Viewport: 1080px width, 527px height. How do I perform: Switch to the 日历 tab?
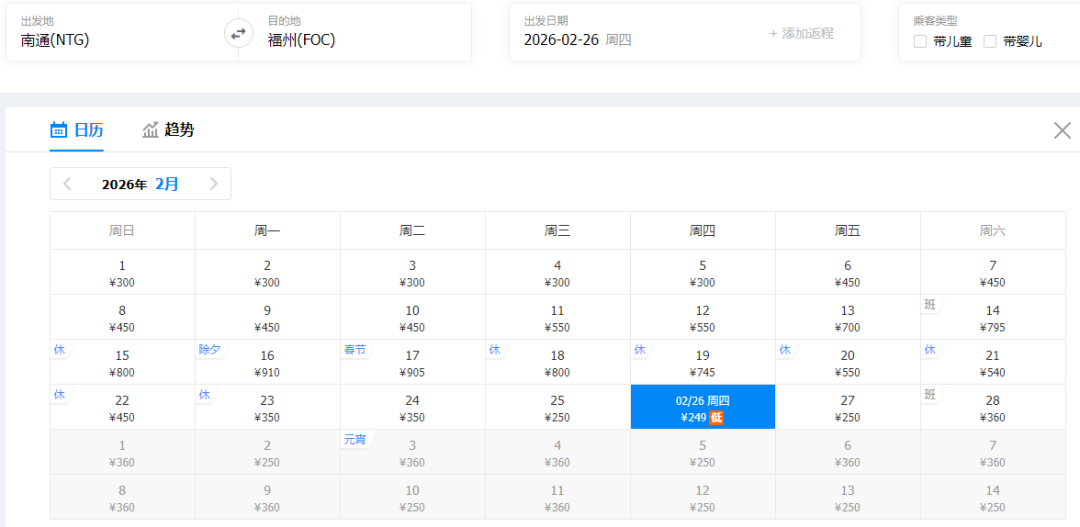tap(77, 130)
